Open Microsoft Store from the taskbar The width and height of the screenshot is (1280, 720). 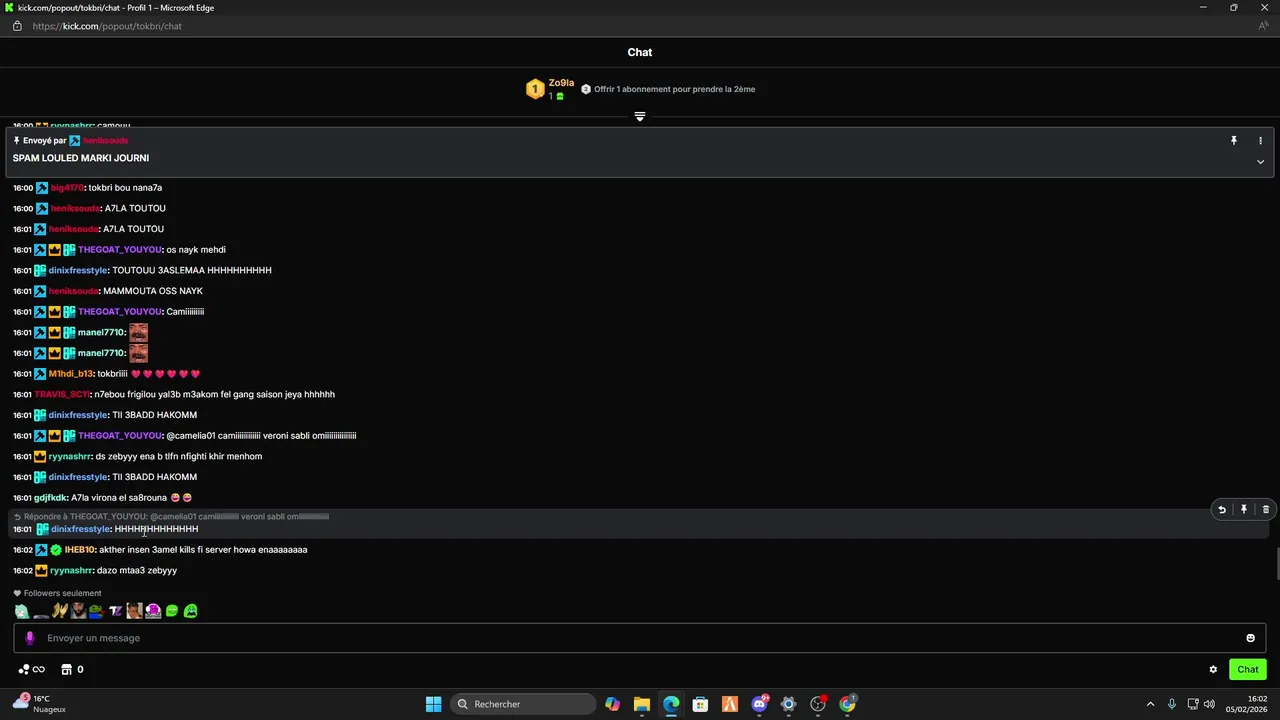tap(700, 704)
